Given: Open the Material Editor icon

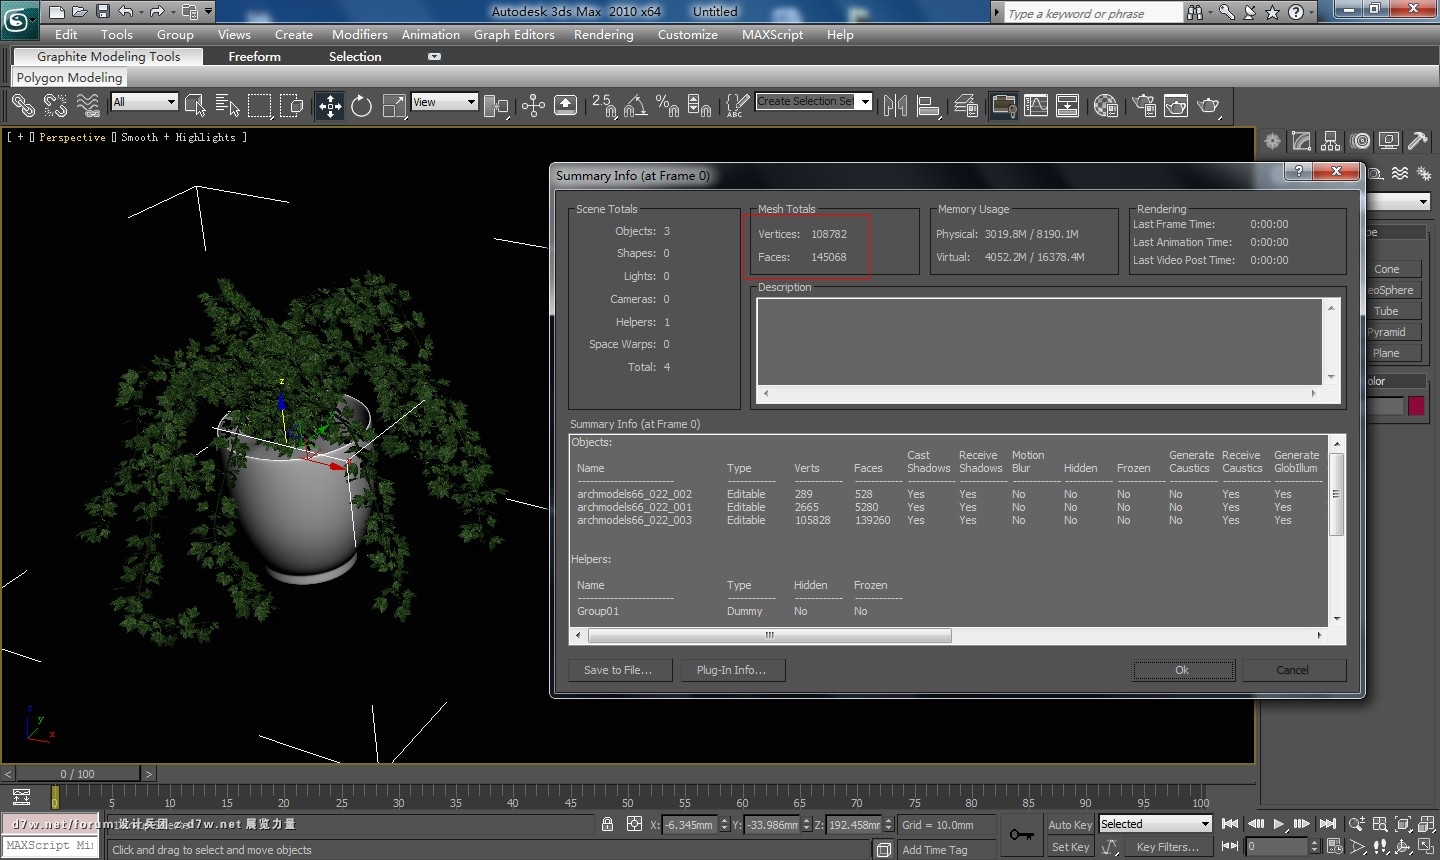Looking at the screenshot, I should point(1105,105).
